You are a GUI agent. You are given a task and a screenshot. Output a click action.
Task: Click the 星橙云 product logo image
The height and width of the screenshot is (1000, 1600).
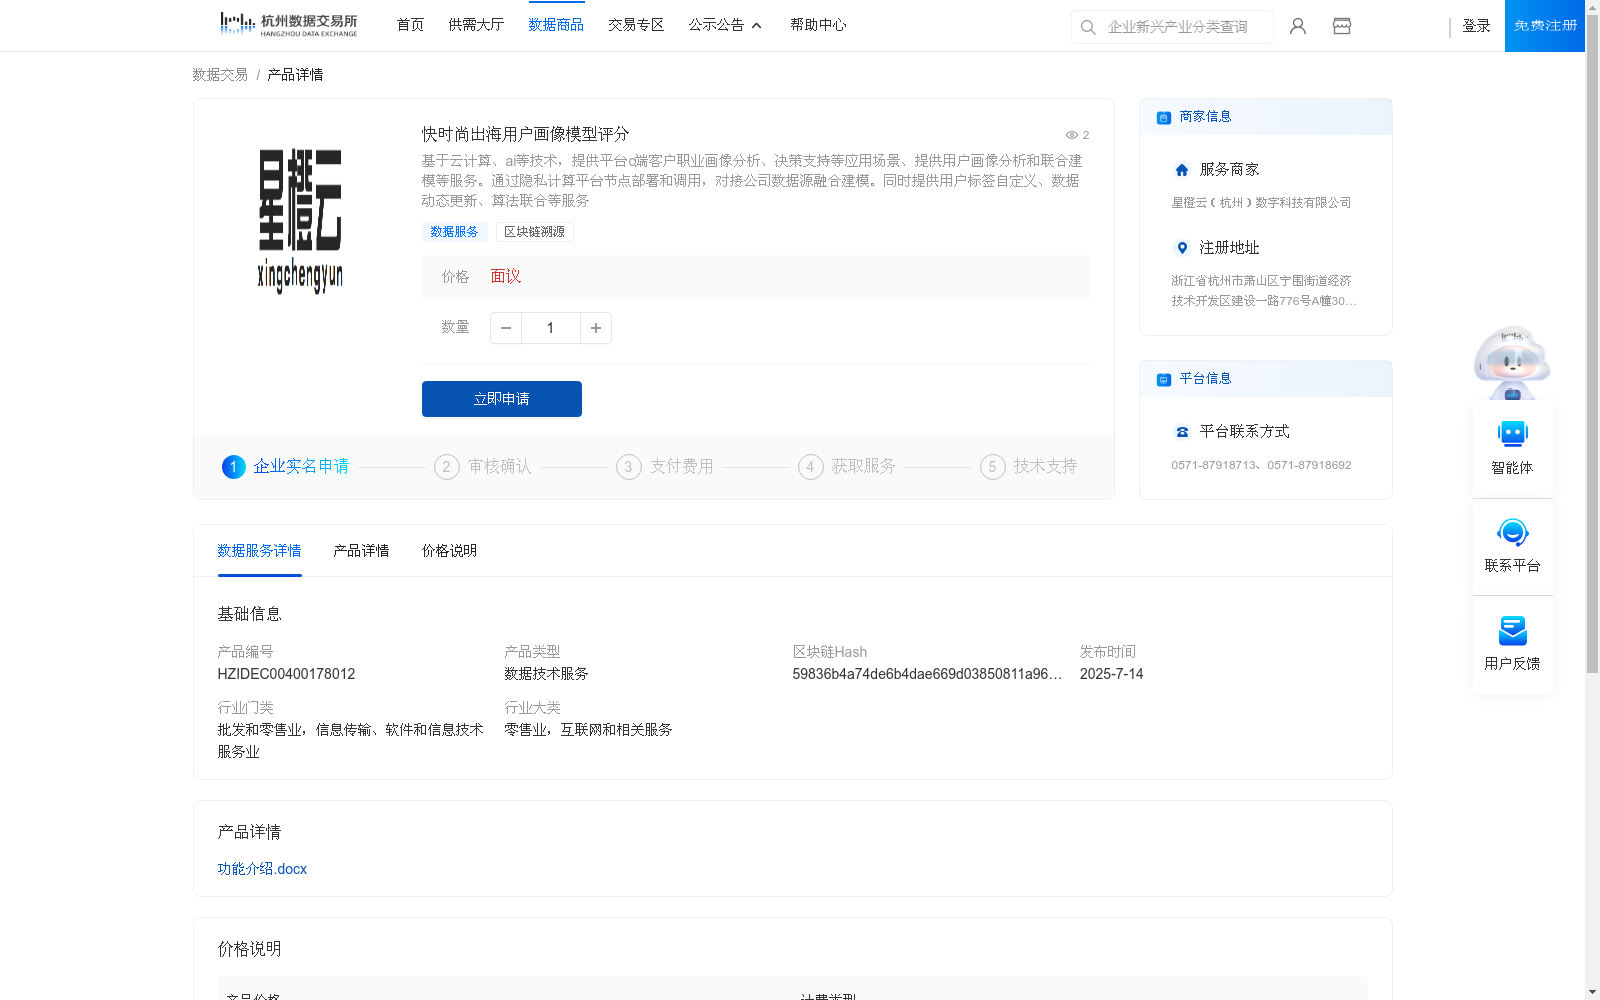[x=300, y=221]
